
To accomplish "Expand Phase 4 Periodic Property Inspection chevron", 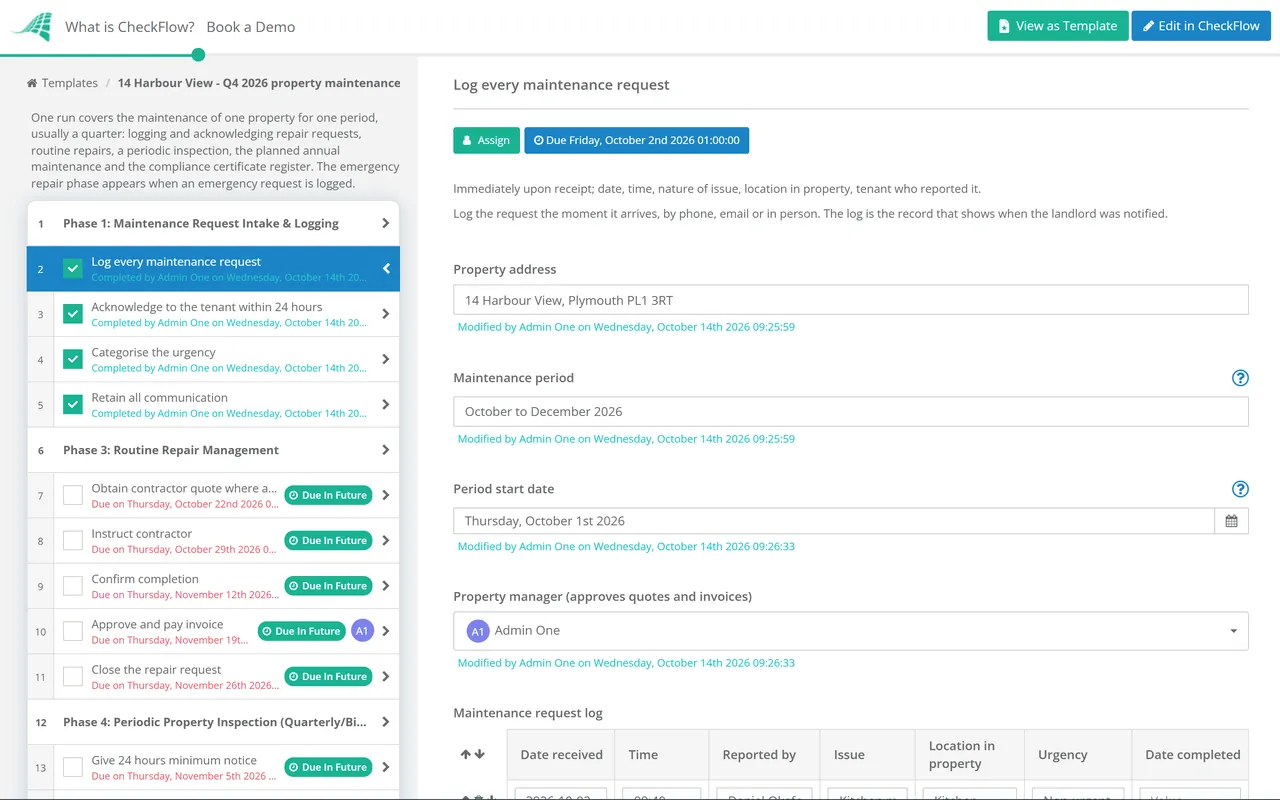I will 386,722.
